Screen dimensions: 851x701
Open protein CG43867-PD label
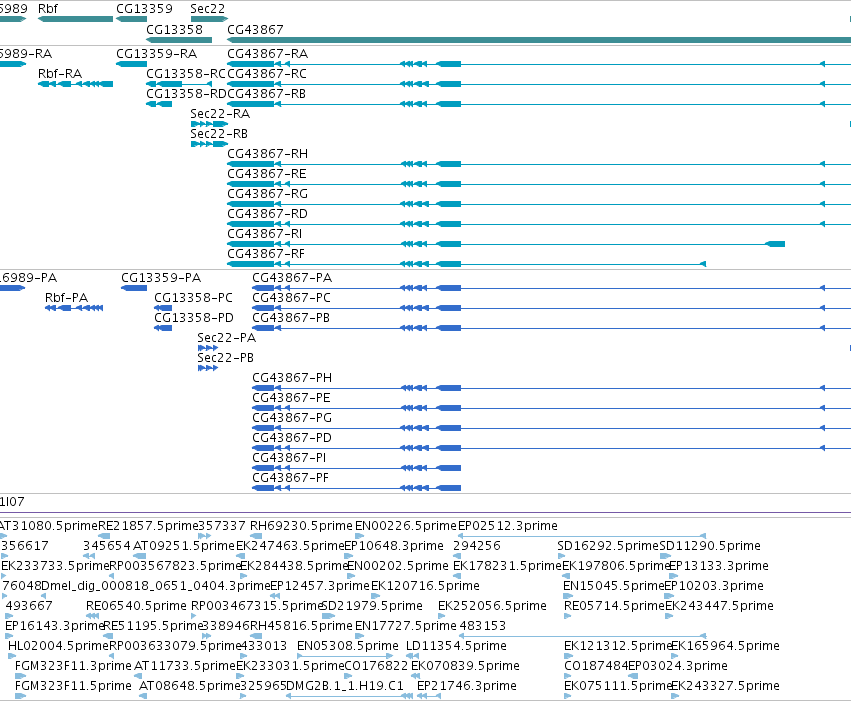pyautogui.click(x=292, y=438)
